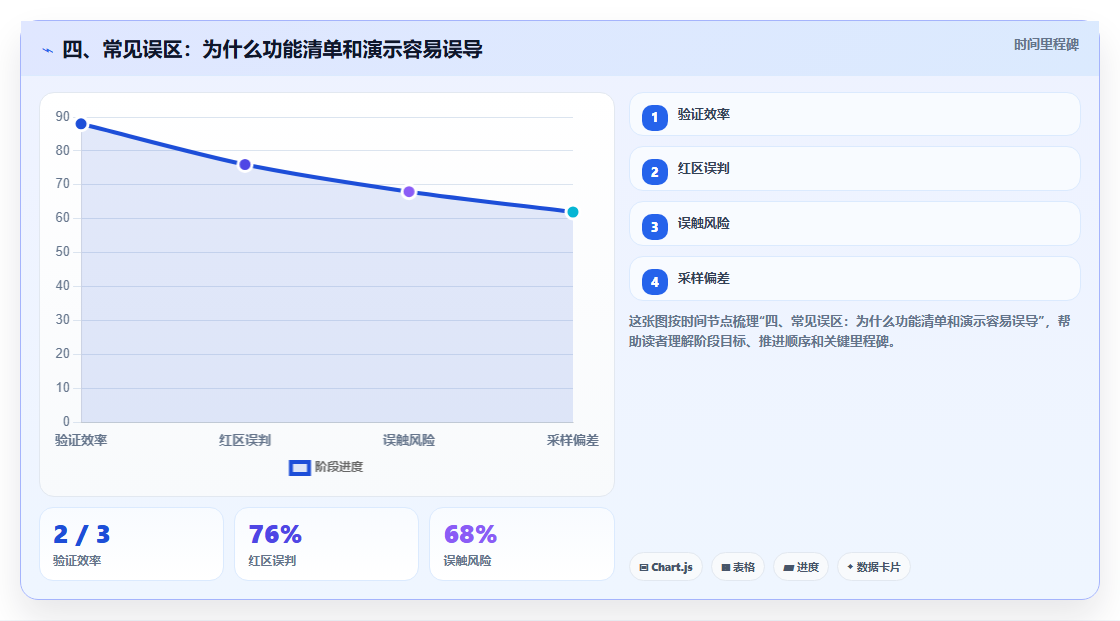
Task: Click the 时间里程碑 label in header
Action: point(1046,45)
